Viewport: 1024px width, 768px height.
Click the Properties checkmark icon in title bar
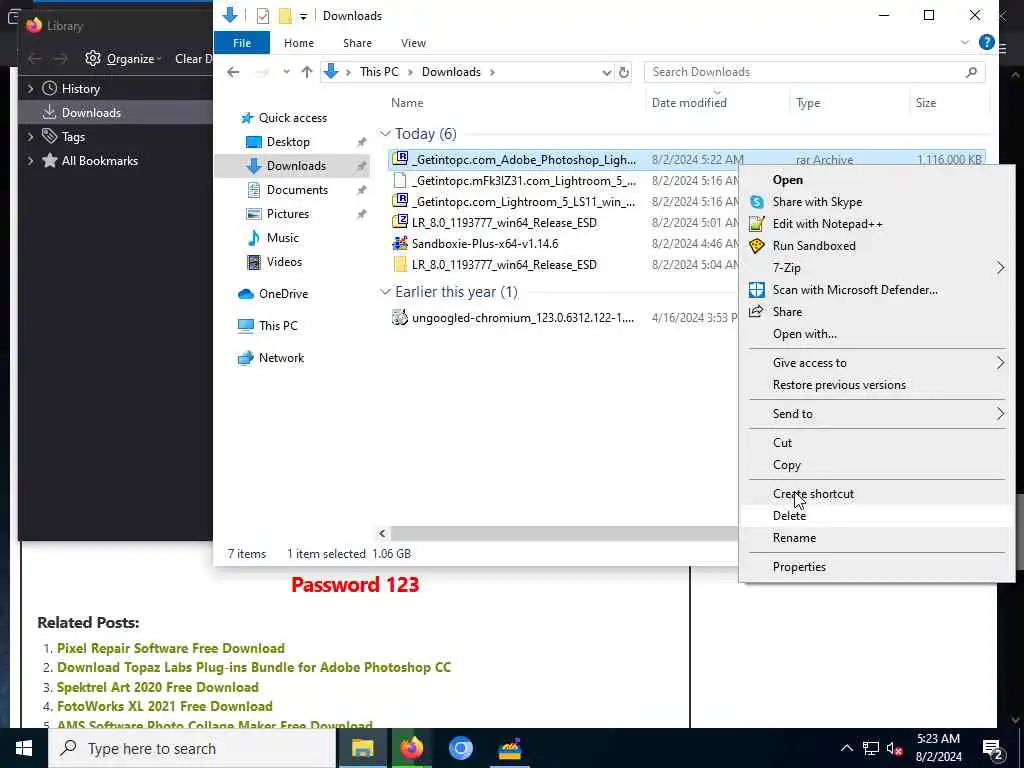click(263, 16)
